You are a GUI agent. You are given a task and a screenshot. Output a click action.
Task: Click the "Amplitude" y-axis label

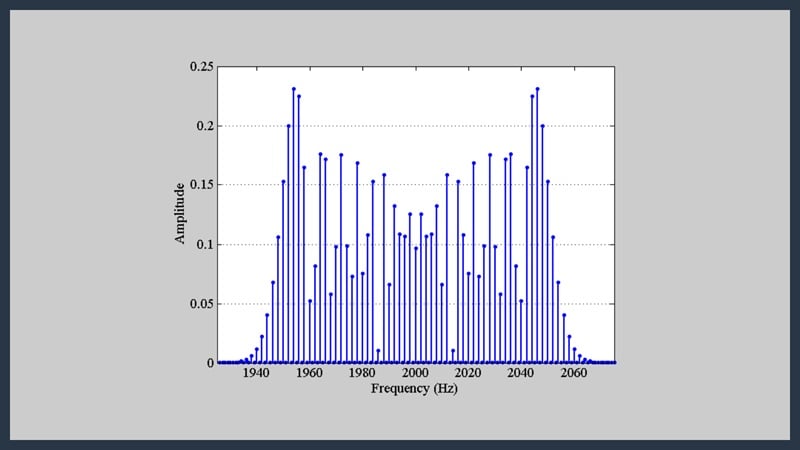pos(180,213)
